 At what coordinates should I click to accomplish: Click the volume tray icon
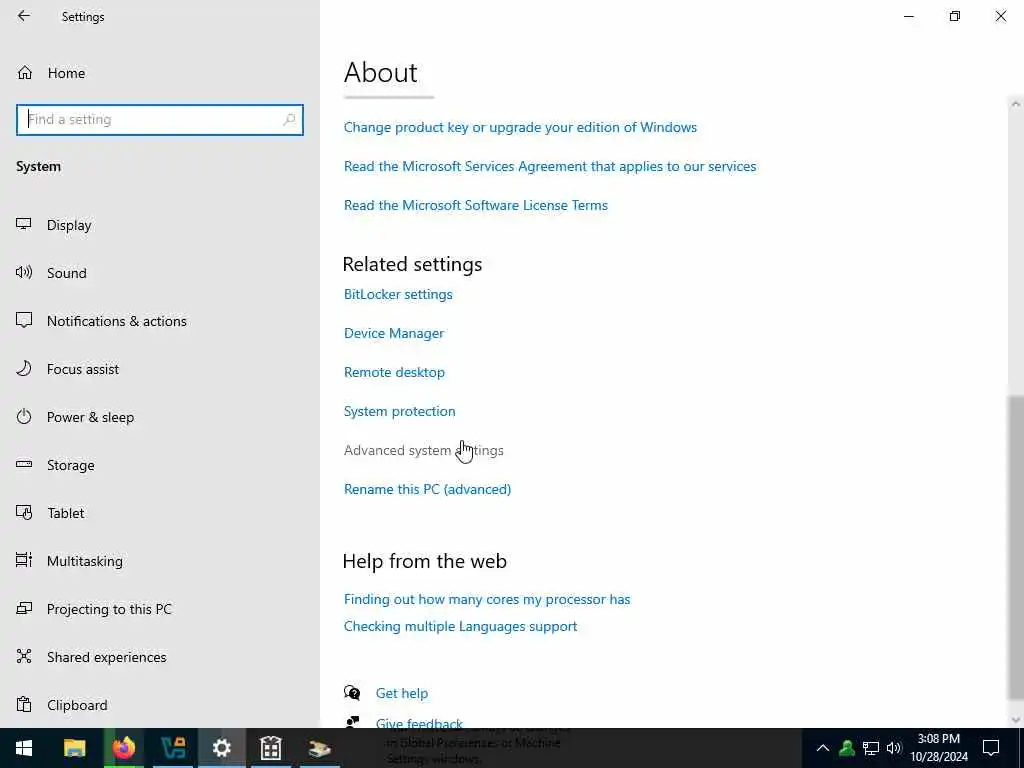click(894, 748)
